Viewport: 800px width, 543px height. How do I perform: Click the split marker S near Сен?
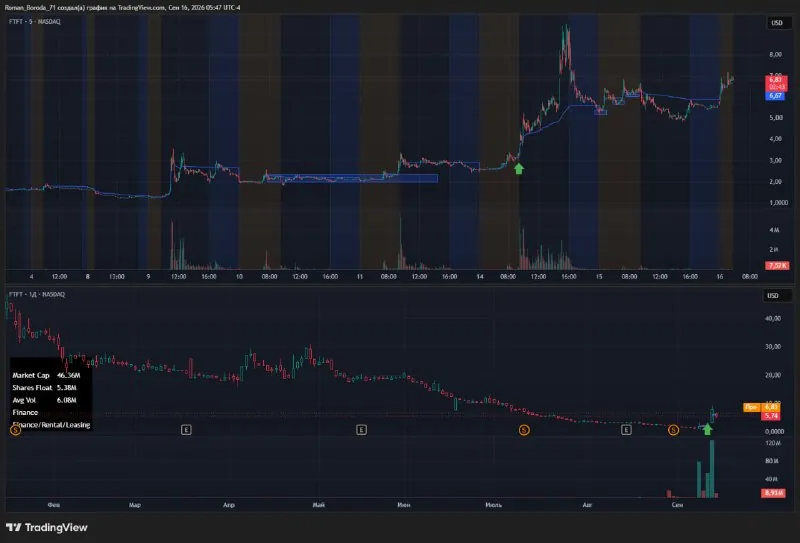[x=673, y=430]
